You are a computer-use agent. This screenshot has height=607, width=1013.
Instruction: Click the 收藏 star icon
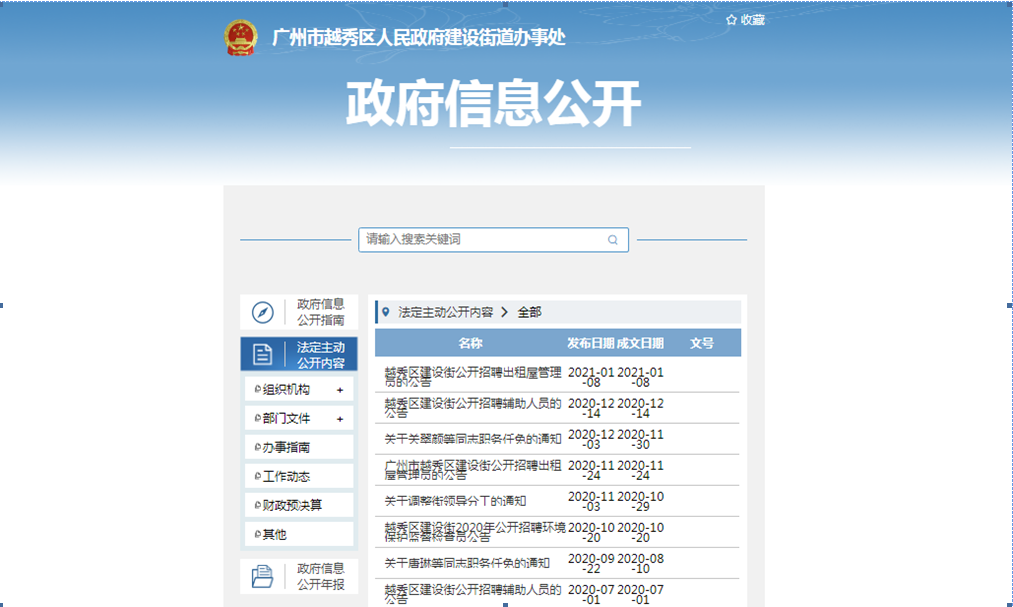pos(731,20)
